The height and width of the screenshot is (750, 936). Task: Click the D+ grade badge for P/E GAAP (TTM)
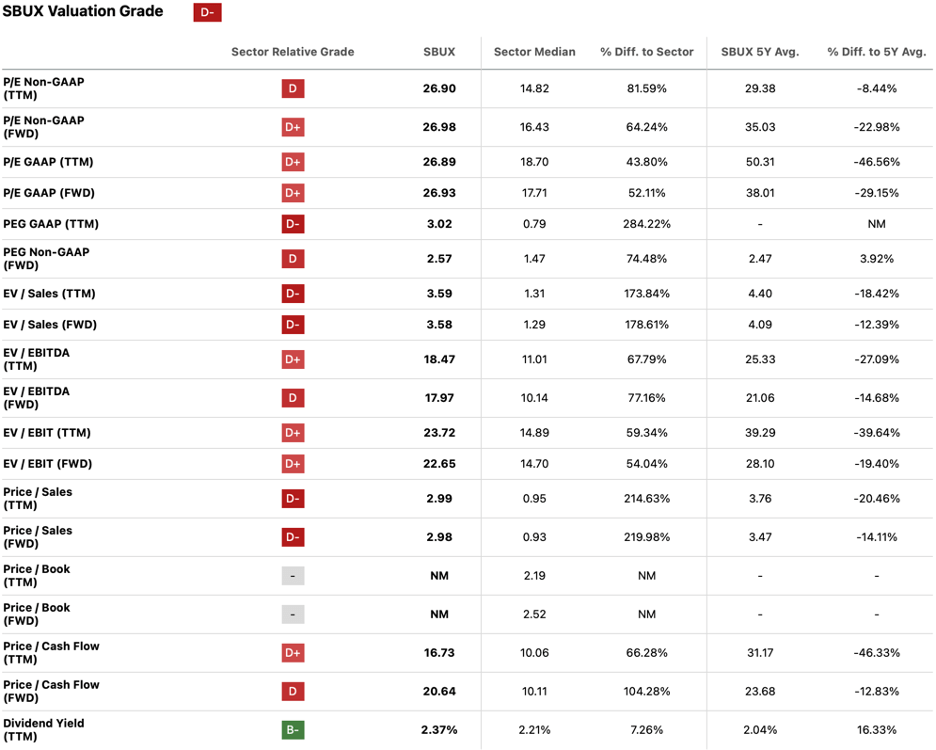(292, 162)
